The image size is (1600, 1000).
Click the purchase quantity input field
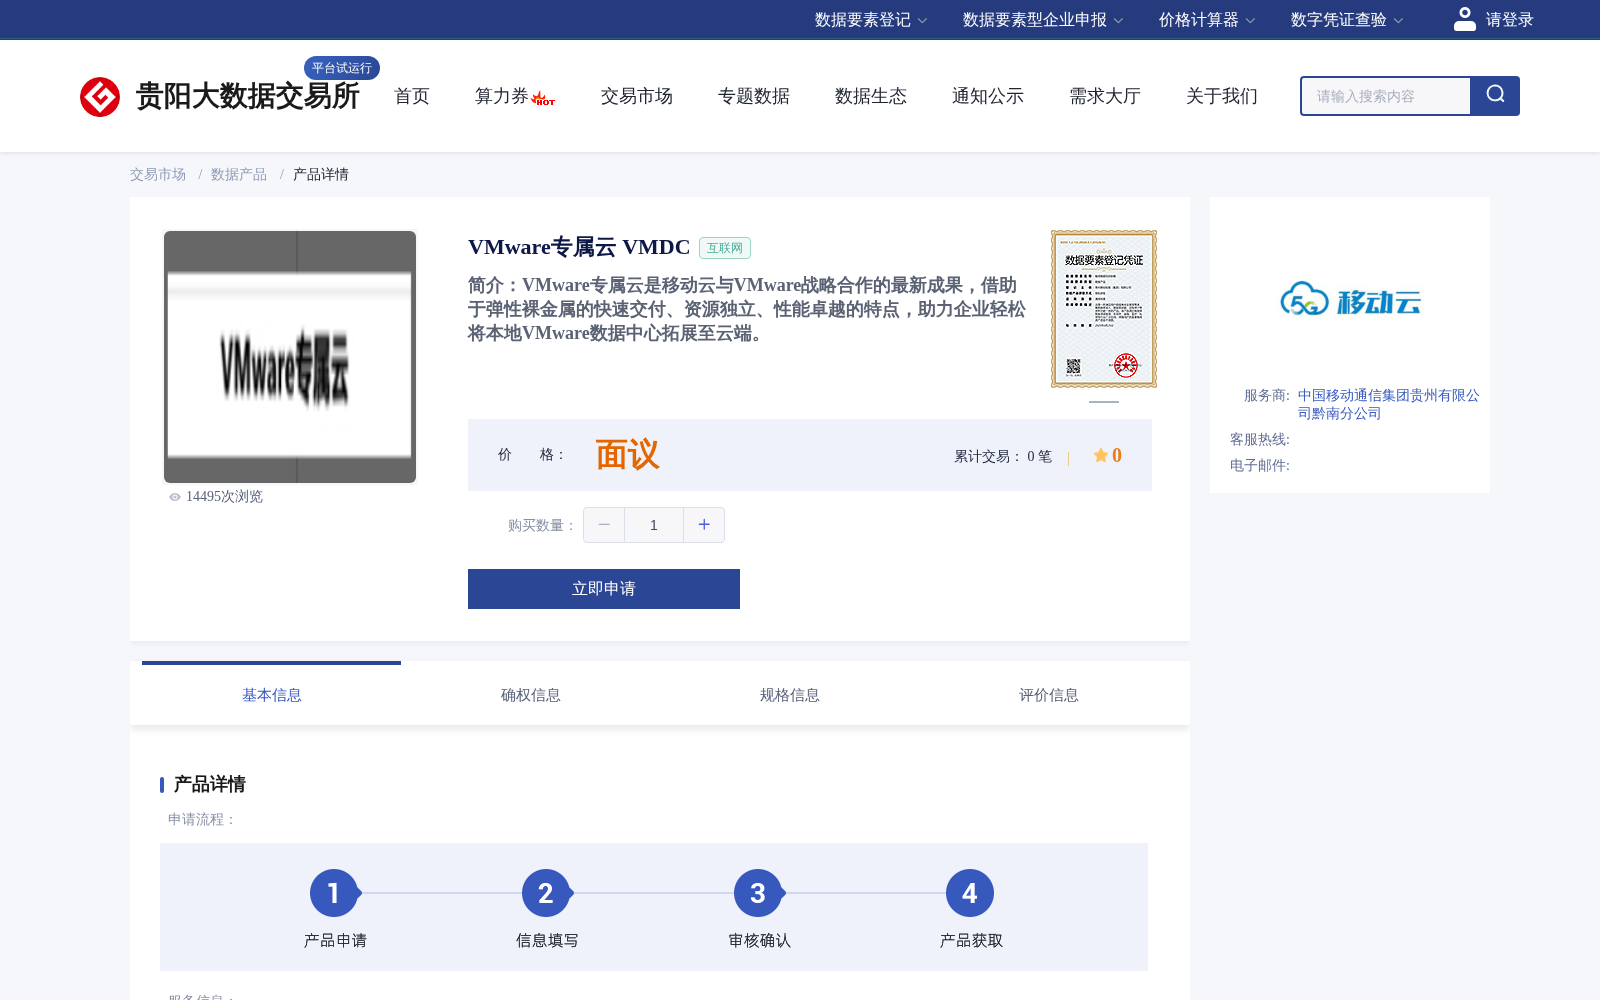pyautogui.click(x=654, y=525)
